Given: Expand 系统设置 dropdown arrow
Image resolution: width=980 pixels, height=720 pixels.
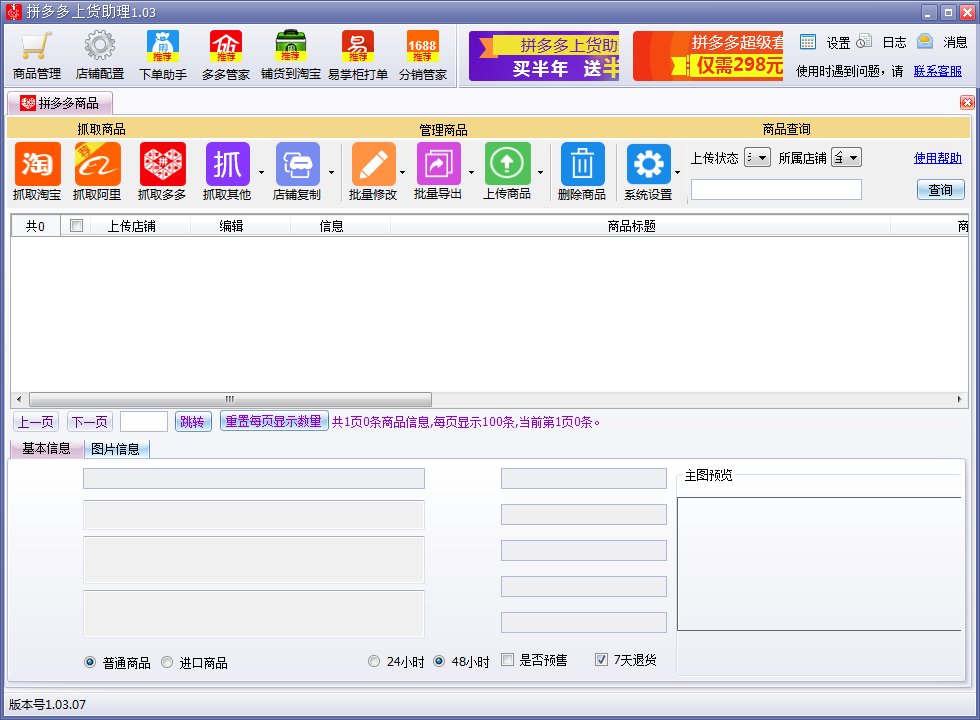Looking at the screenshot, I should point(678,172).
